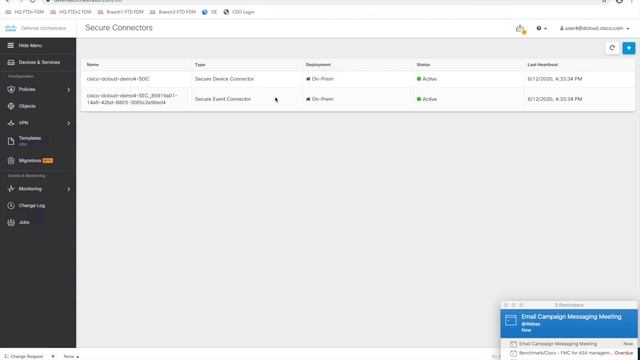Open the HQ-FTDv FDM bookmark

click(24, 12)
